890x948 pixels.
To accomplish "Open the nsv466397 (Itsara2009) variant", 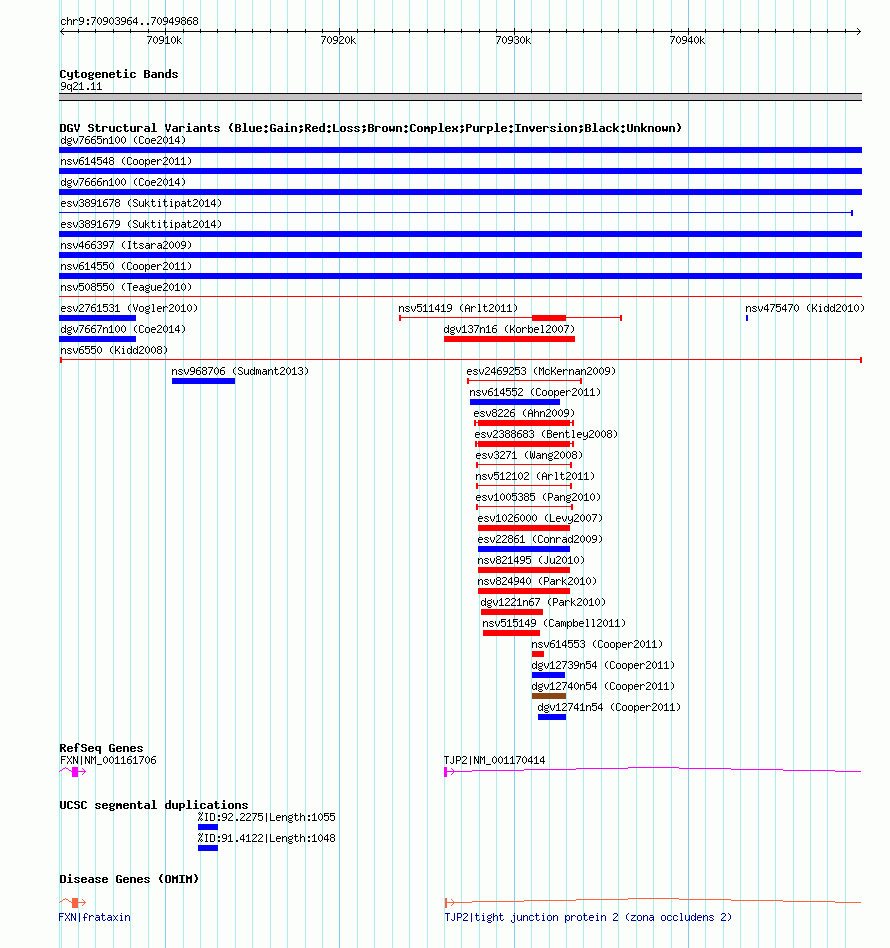I will coord(460,255).
